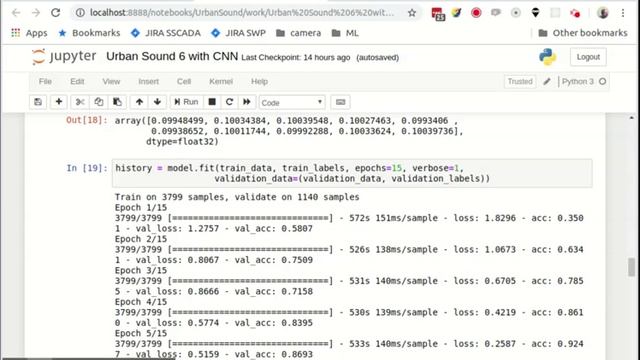
Task: Click the array output text of Out[18]
Action: tap(289, 131)
